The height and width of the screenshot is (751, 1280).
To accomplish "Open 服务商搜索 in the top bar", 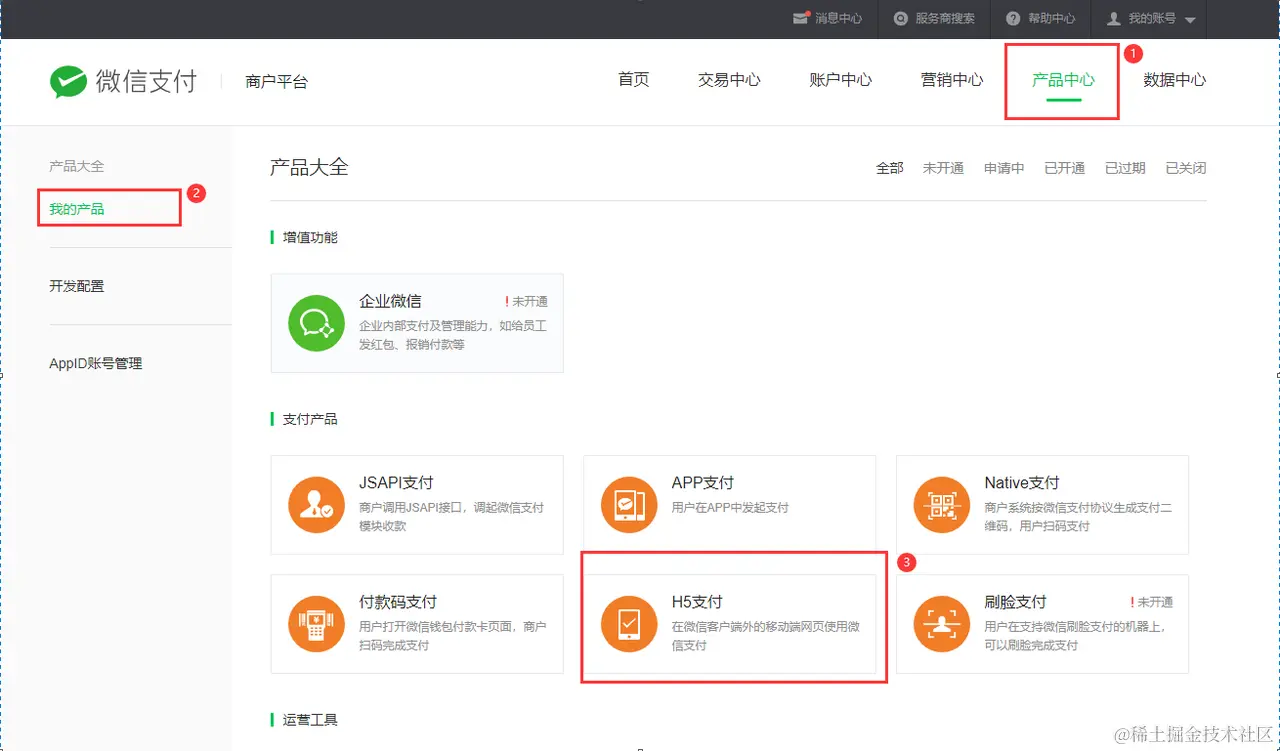I will pyautogui.click(x=945, y=18).
